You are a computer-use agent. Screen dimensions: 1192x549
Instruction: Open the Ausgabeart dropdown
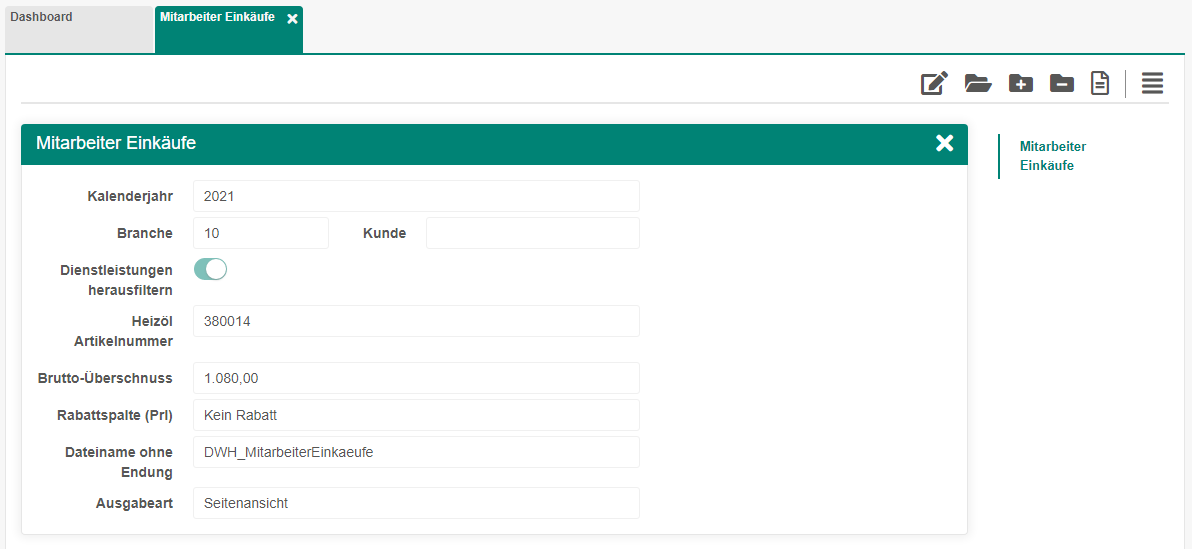tap(415, 503)
